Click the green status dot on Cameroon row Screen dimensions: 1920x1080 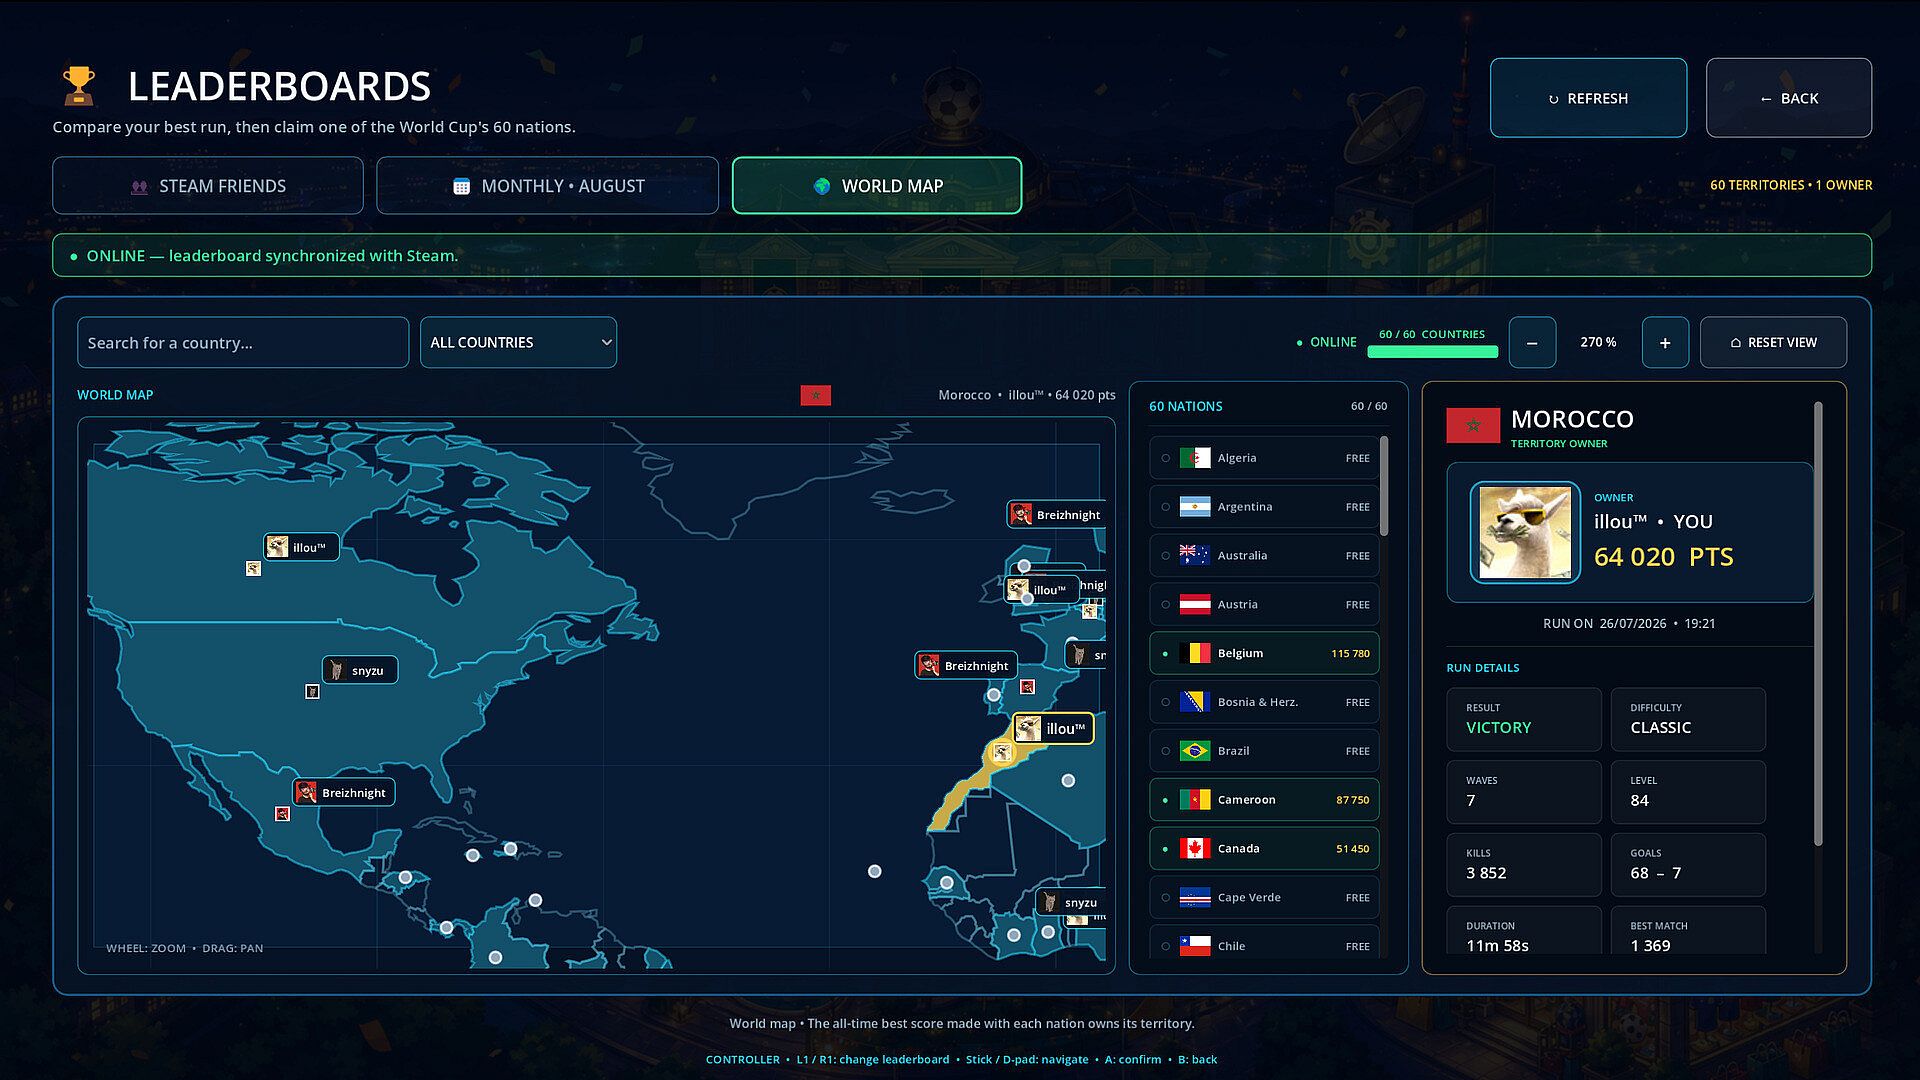[1166, 800]
